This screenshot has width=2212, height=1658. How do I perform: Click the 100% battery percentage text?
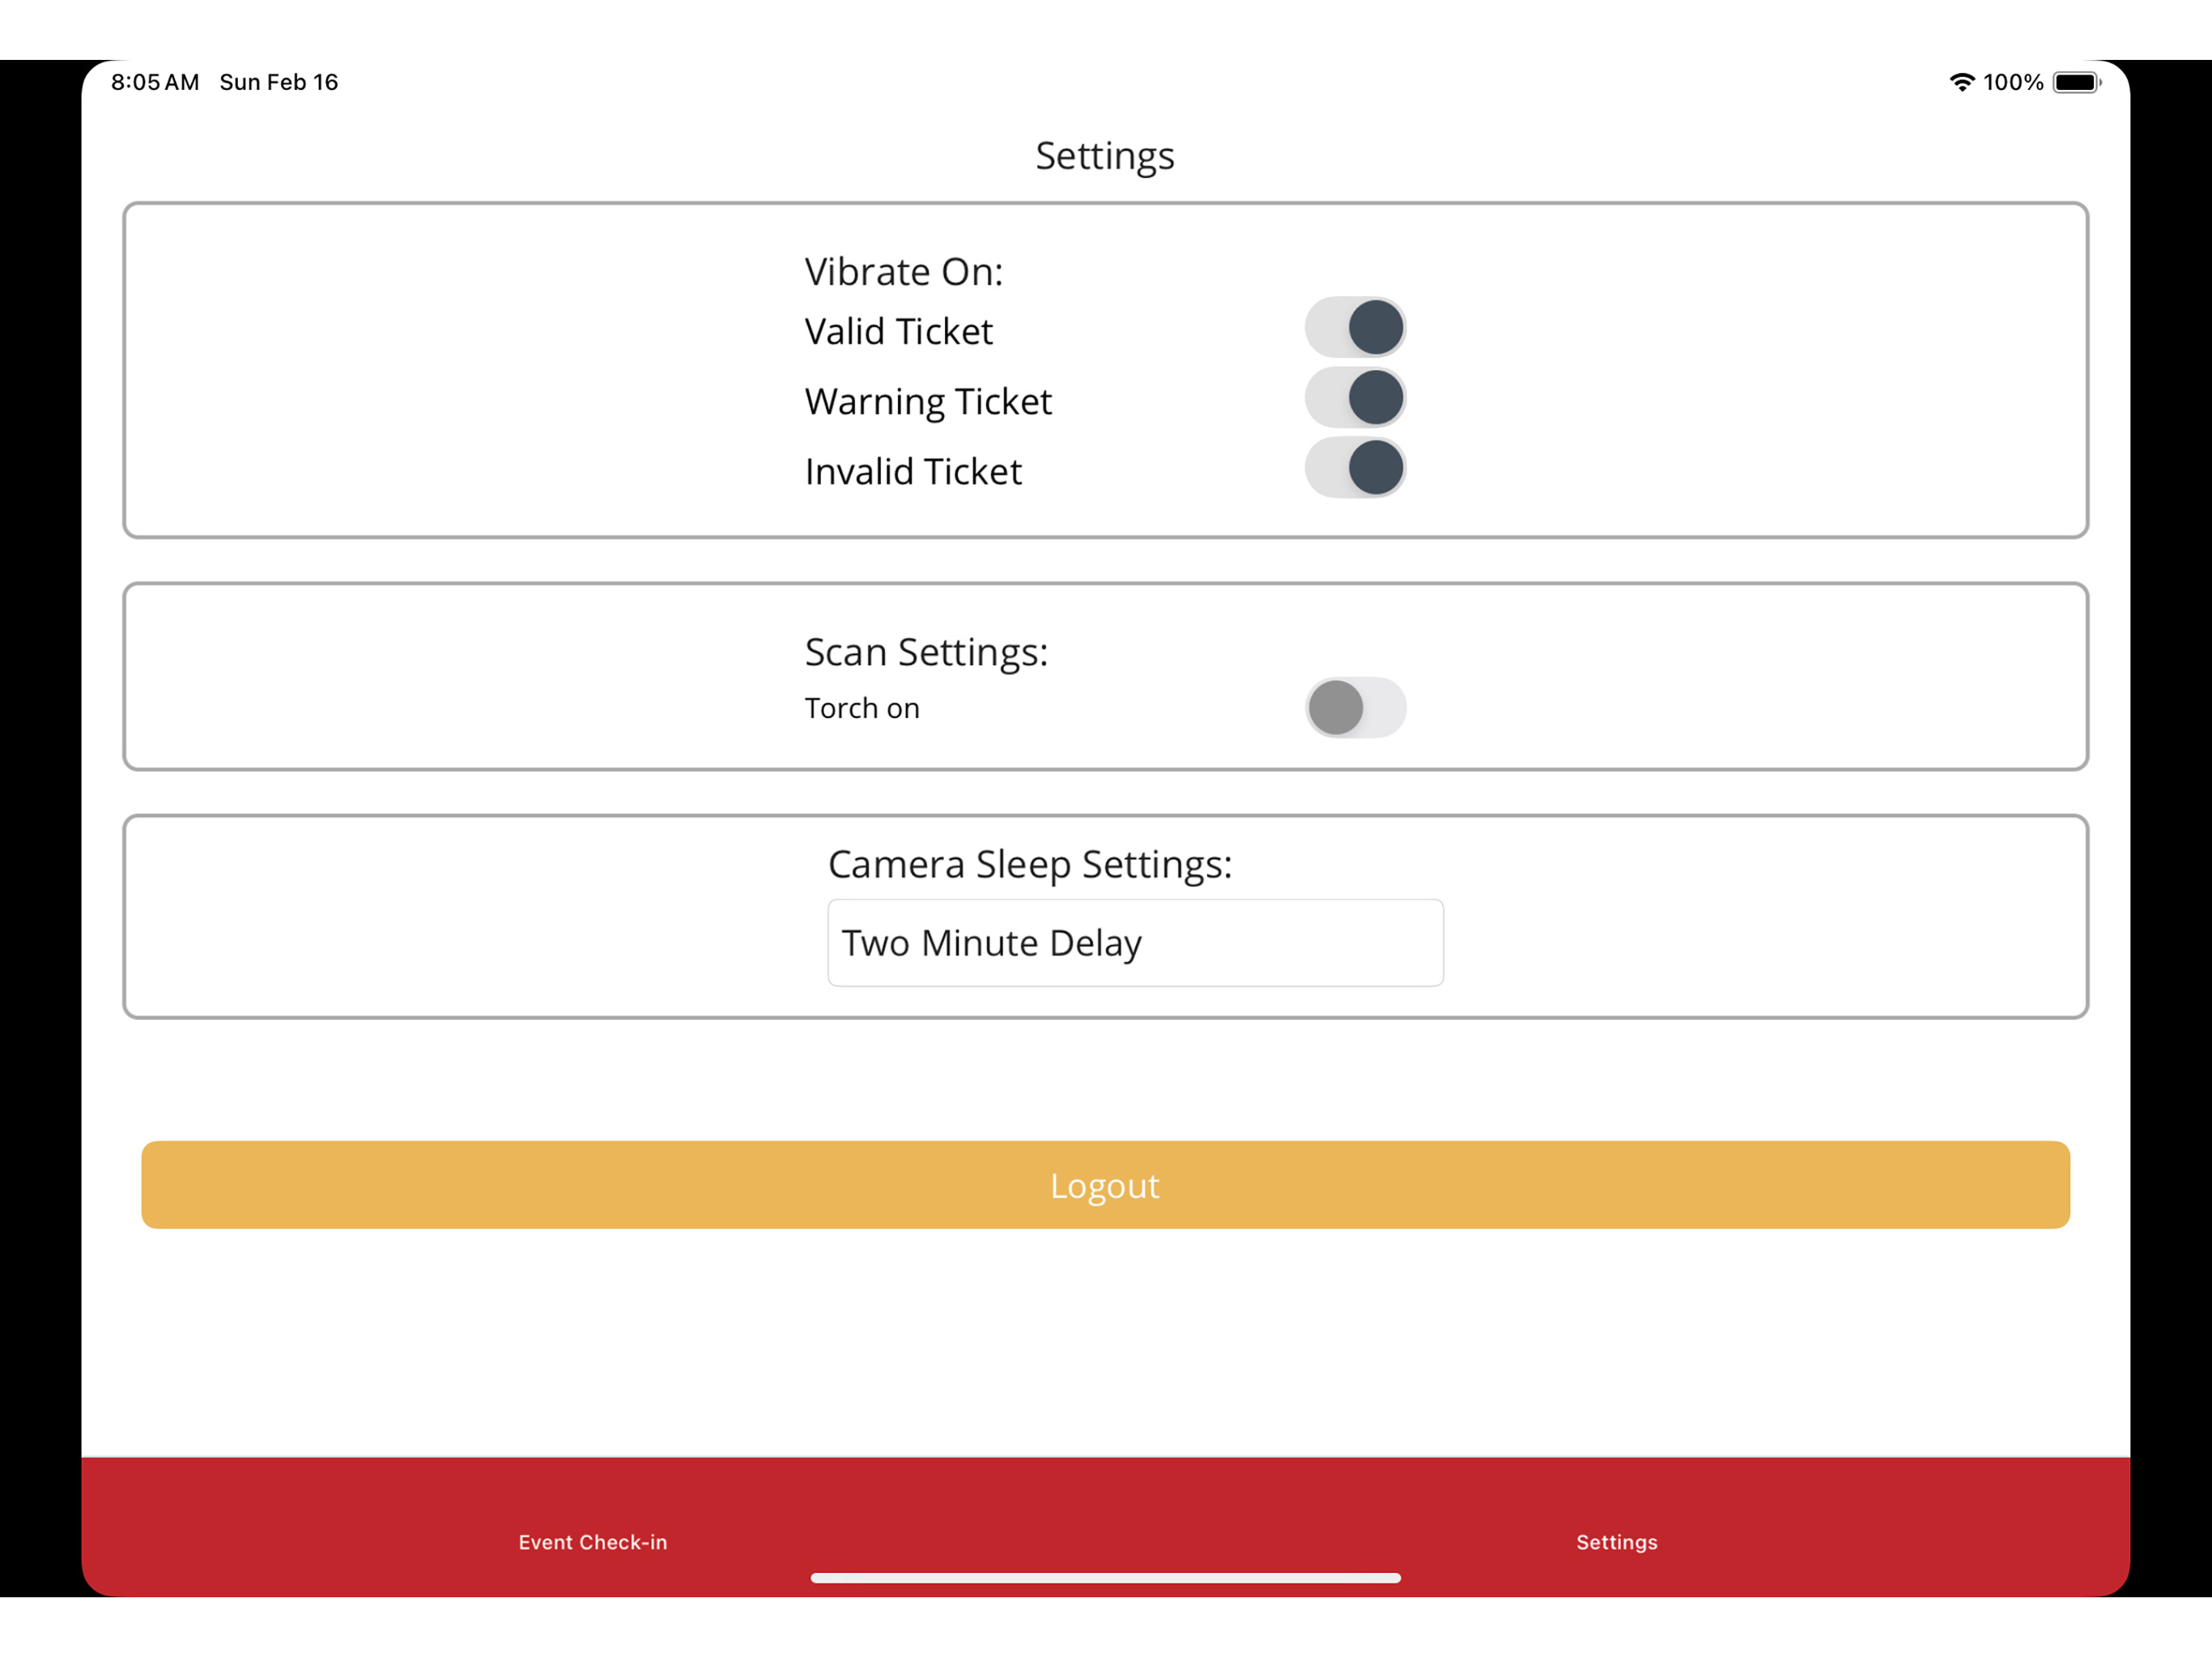tap(2013, 82)
